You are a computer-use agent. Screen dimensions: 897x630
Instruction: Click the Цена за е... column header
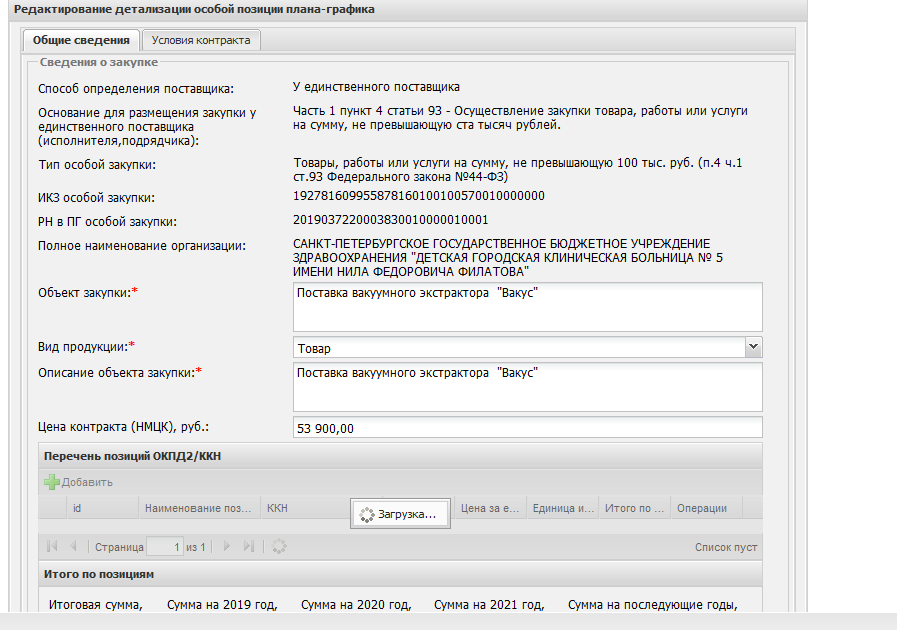490,508
